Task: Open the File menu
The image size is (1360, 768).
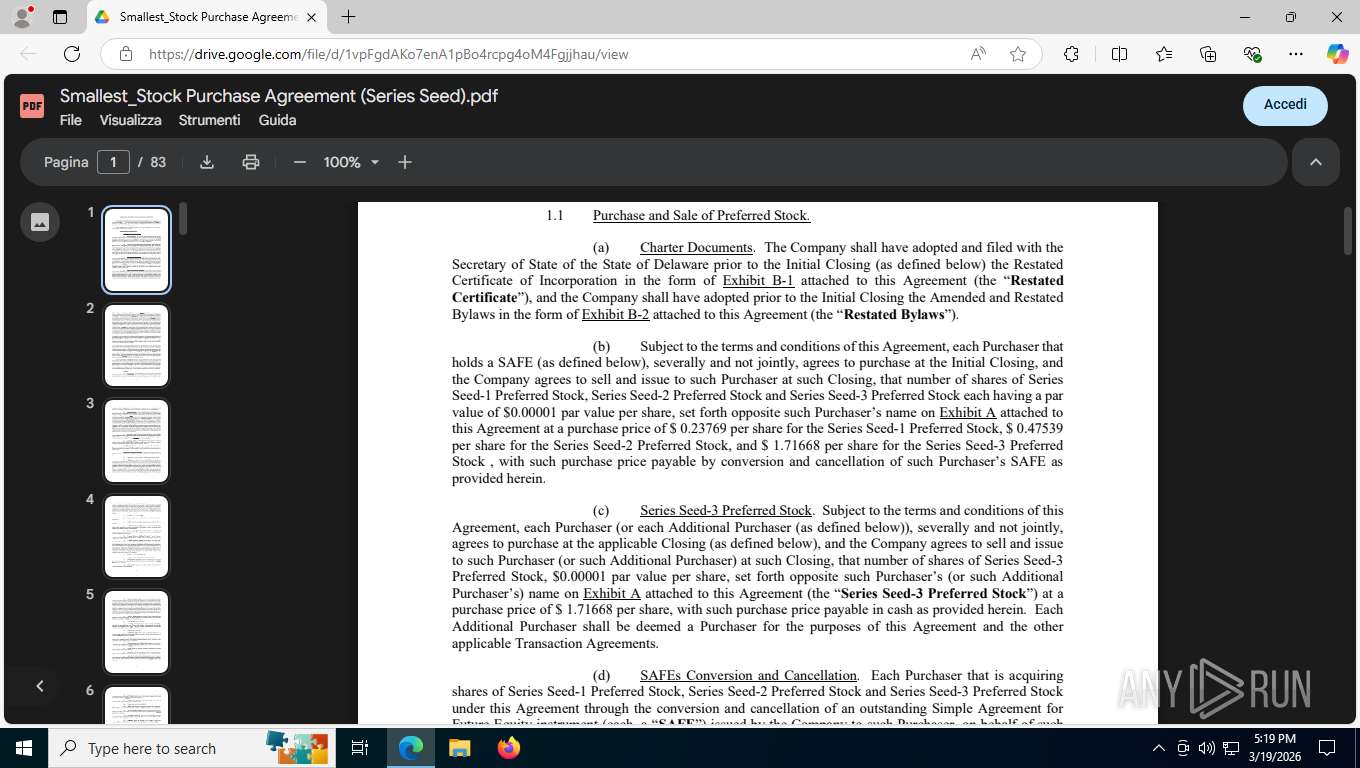Action: coord(71,120)
